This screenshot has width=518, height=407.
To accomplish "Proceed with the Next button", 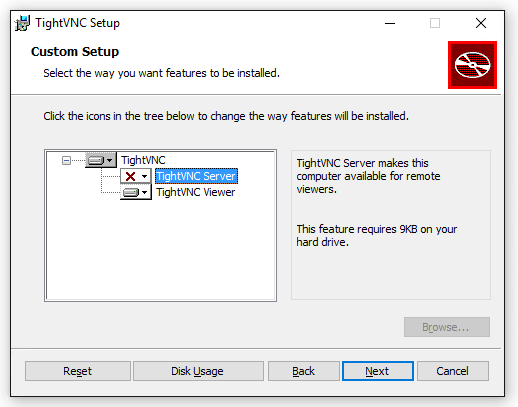I will tap(378, 371).
